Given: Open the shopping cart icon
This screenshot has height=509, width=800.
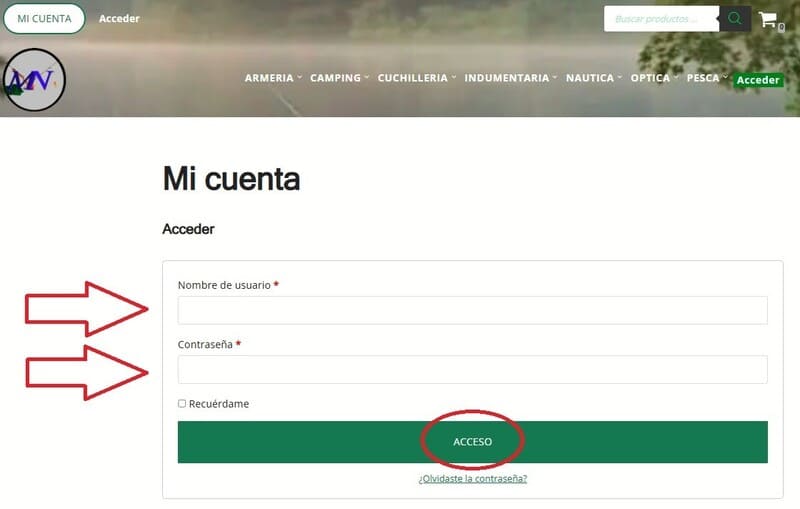Looking at the screenshot, I should pyautogui.click(x=768, y=19).
